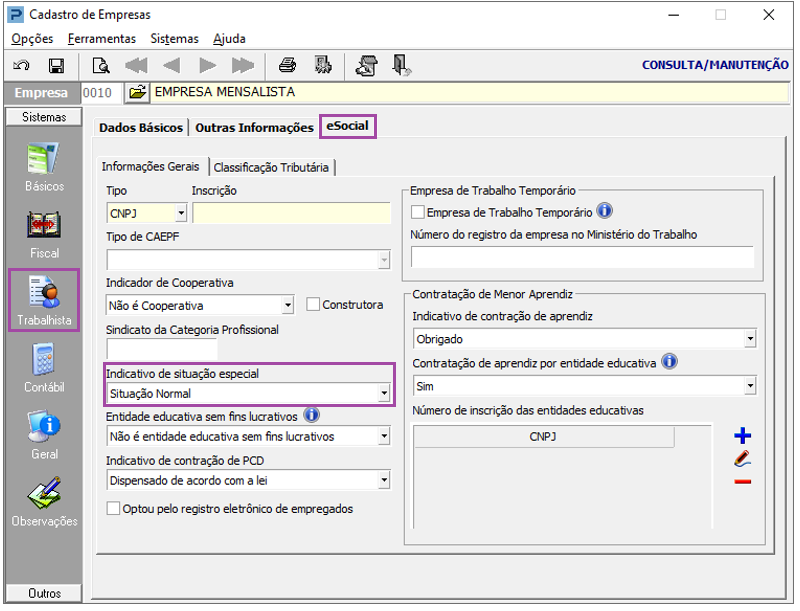Click the building report icon next to the printer
This screenshot has width=800, height=611.
tap(322, 65)
